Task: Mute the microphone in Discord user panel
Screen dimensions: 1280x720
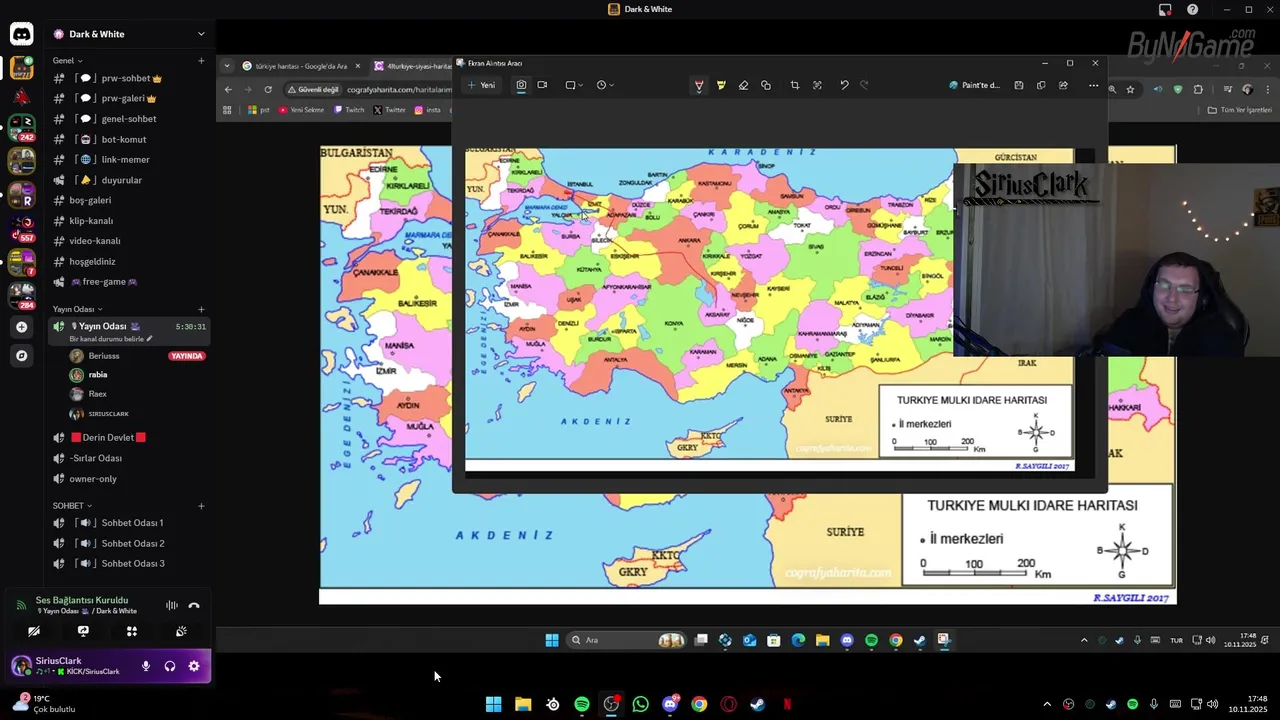Action: pos(146,666)
